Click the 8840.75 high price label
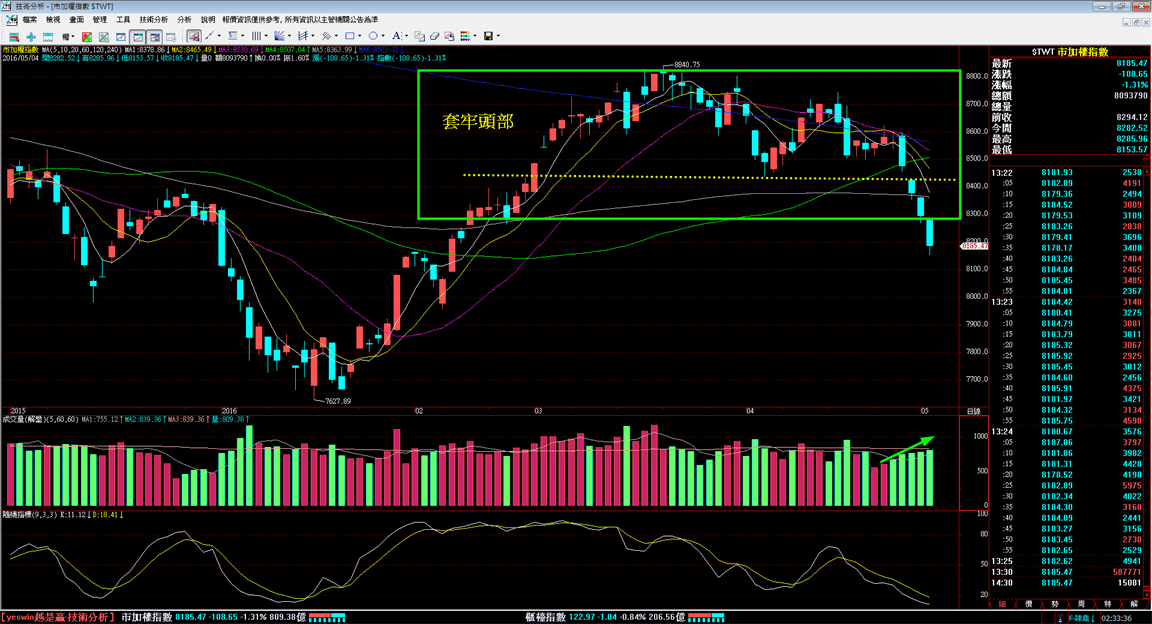The image size is (1152, 624). 687,65
